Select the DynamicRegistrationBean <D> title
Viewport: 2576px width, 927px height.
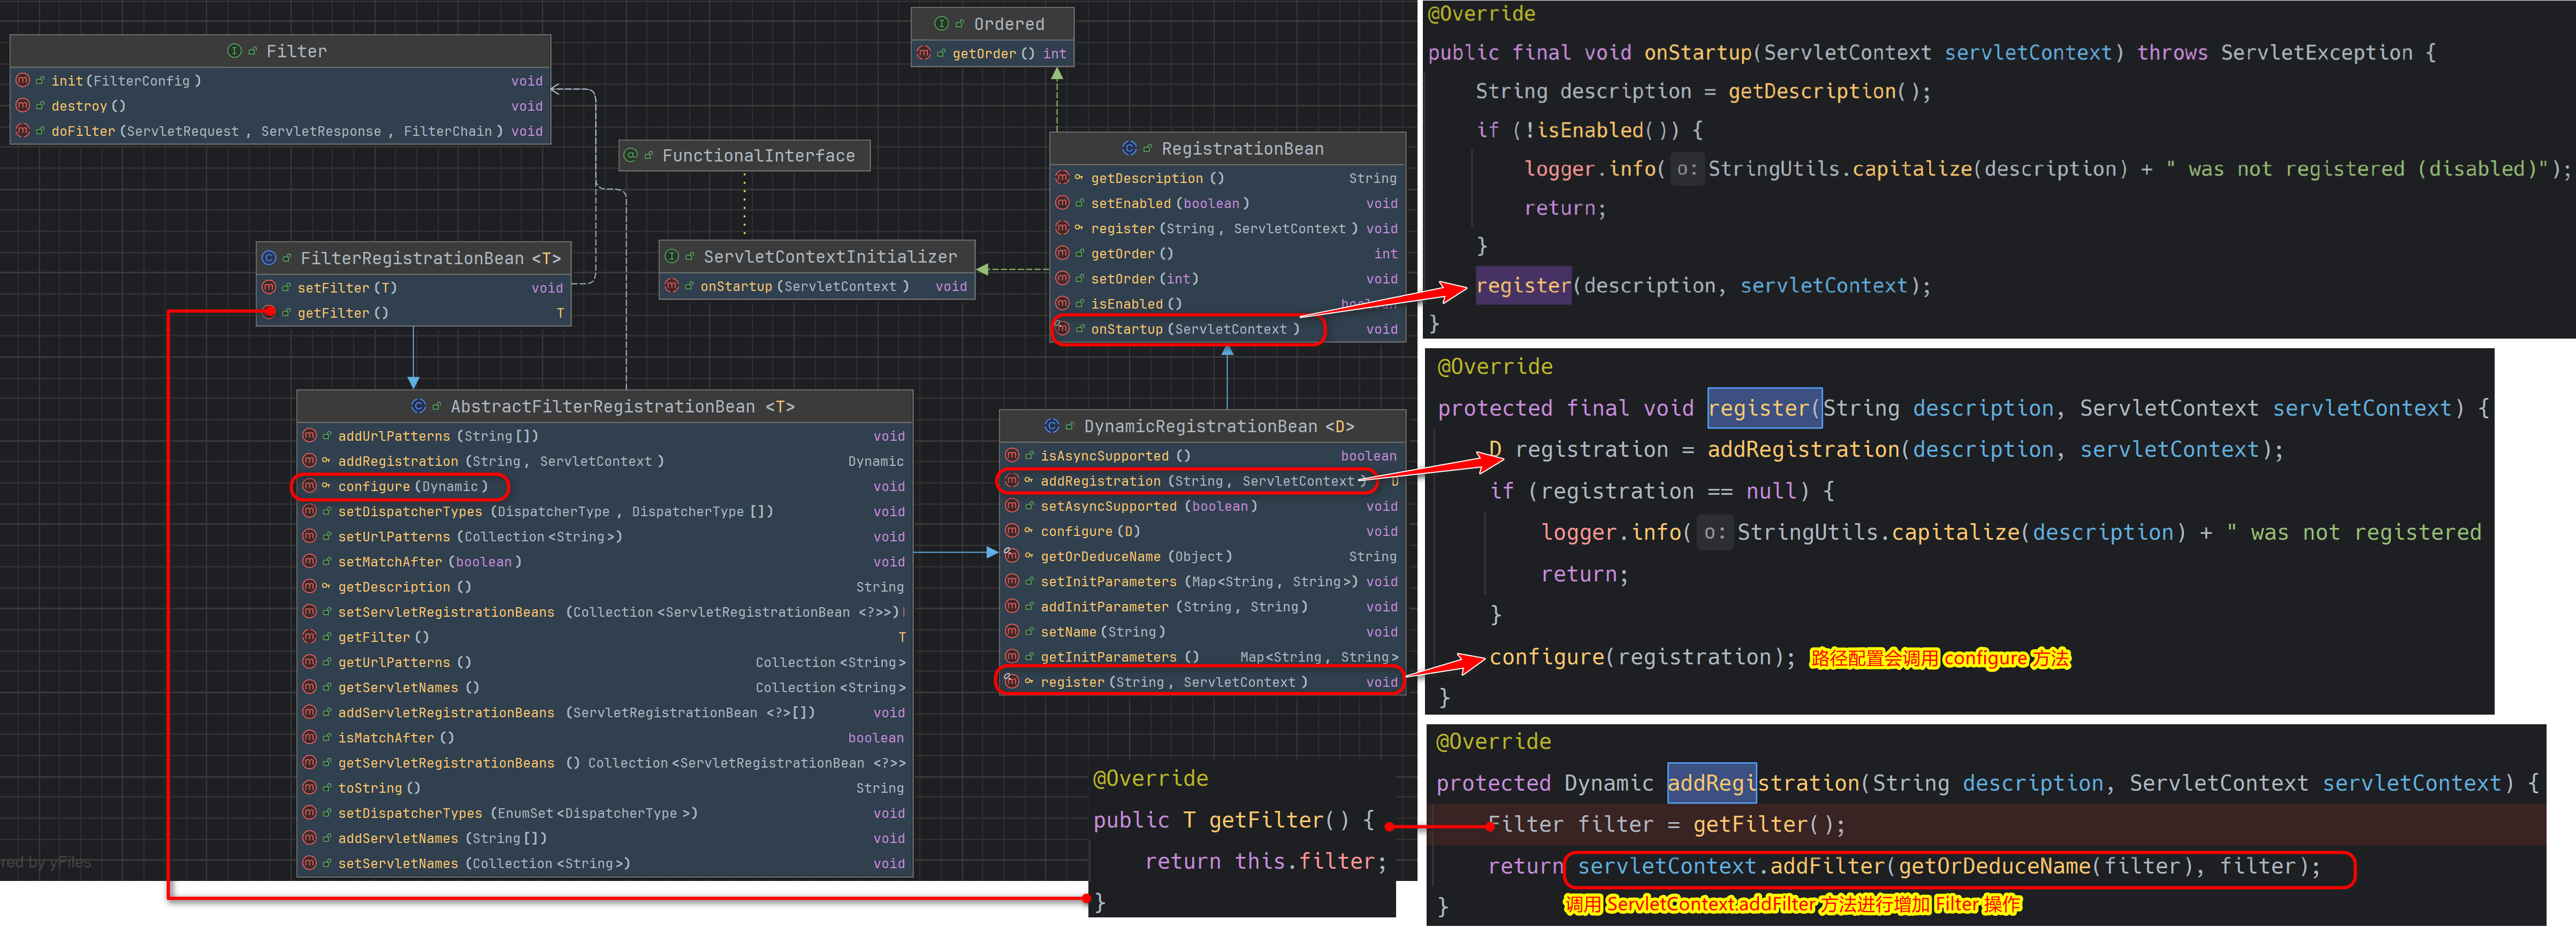click(1219, 426)
